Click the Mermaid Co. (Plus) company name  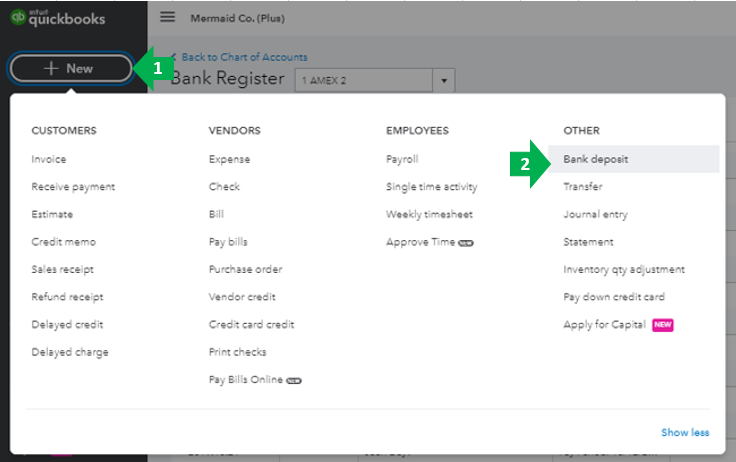pos(238,18)
